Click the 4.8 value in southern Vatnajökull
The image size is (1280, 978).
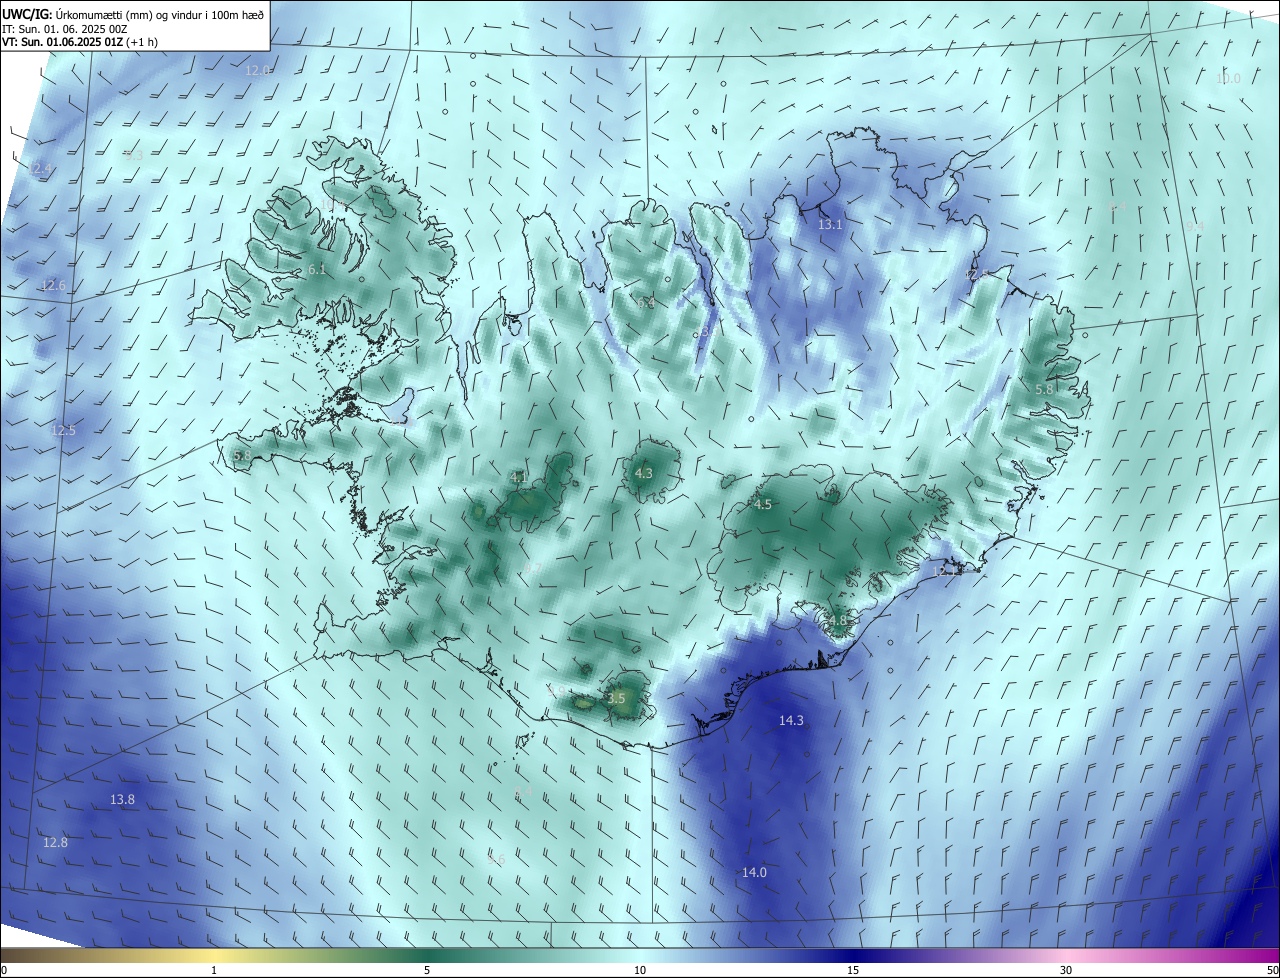pos(837,620)
